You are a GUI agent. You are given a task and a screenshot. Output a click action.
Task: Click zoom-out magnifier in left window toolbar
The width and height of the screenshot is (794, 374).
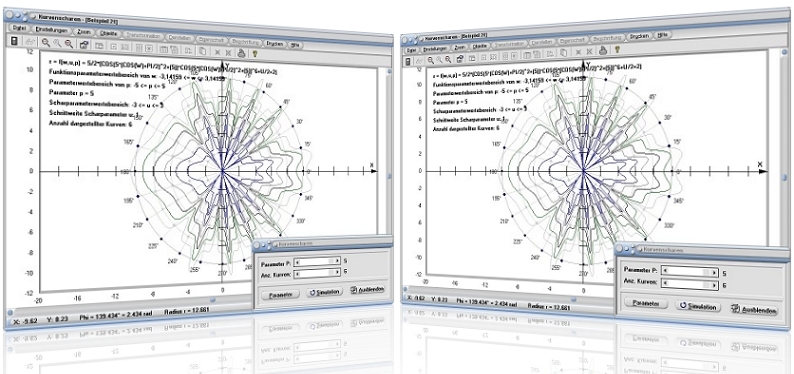coord(68,44)
